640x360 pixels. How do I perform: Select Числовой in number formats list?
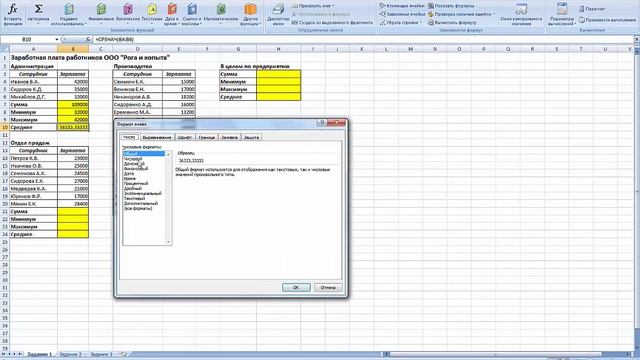(133, 158)
